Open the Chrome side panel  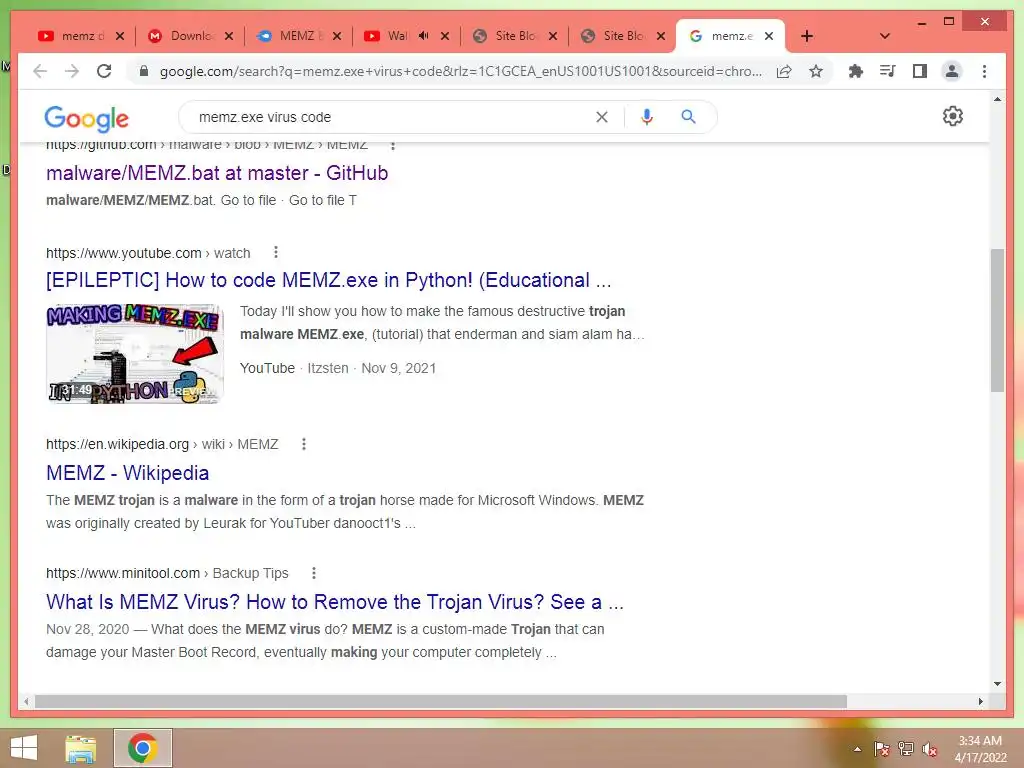pyautogui.click(x=920, y=71)
